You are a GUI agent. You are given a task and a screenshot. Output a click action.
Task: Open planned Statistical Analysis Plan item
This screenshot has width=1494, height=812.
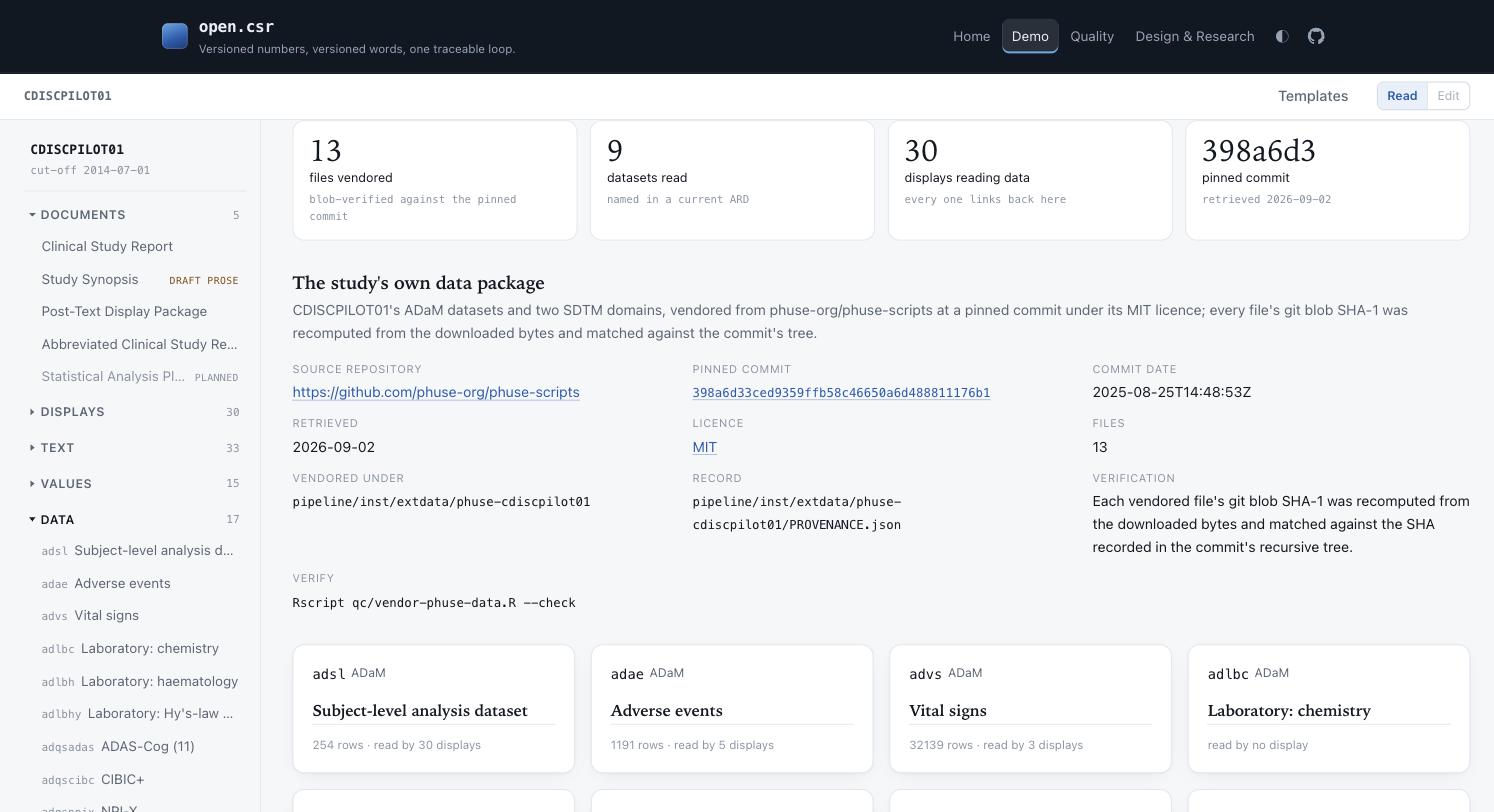[140, 377]
